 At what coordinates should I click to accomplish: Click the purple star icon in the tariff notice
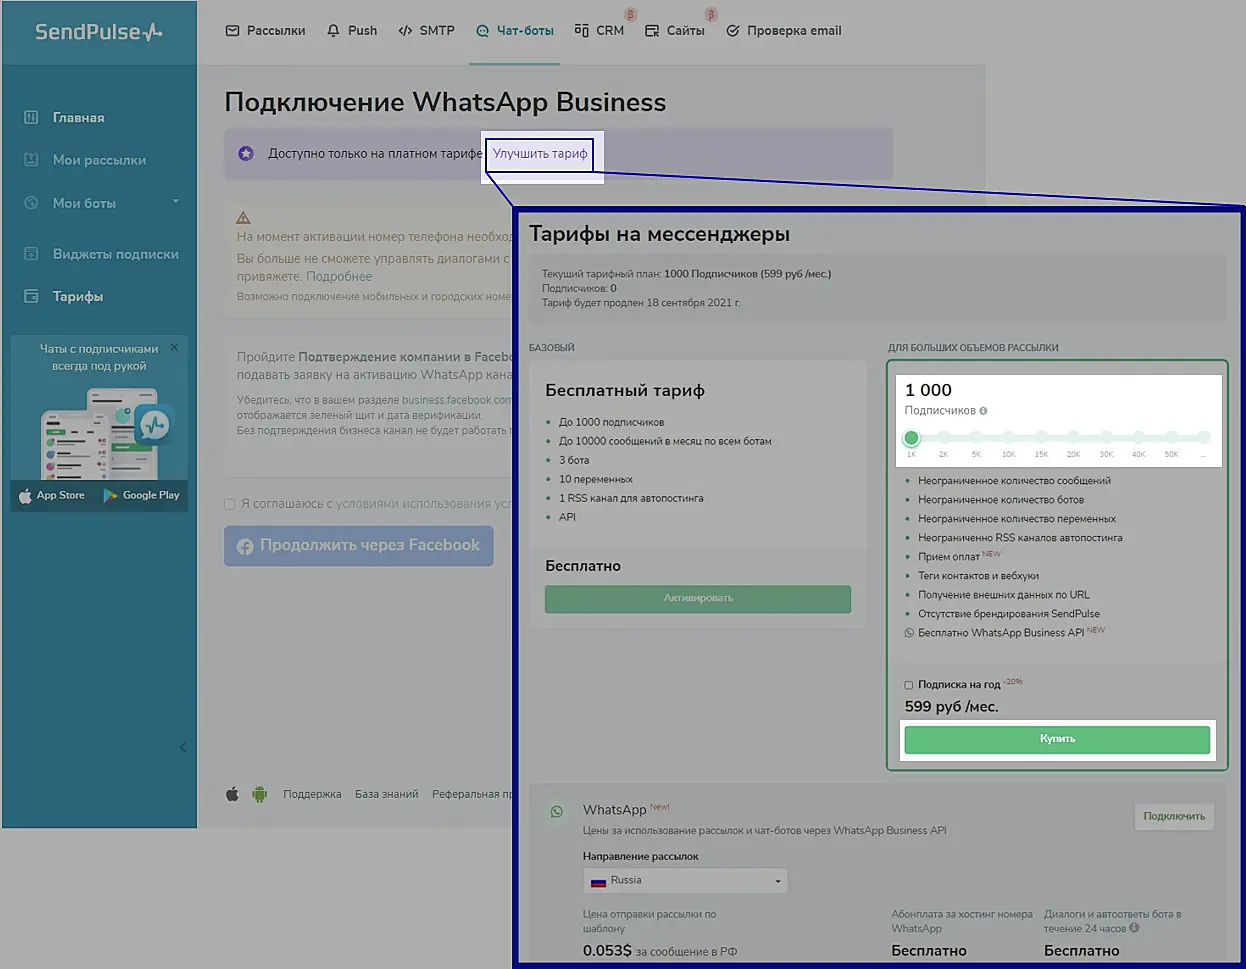tap(246, 153)
